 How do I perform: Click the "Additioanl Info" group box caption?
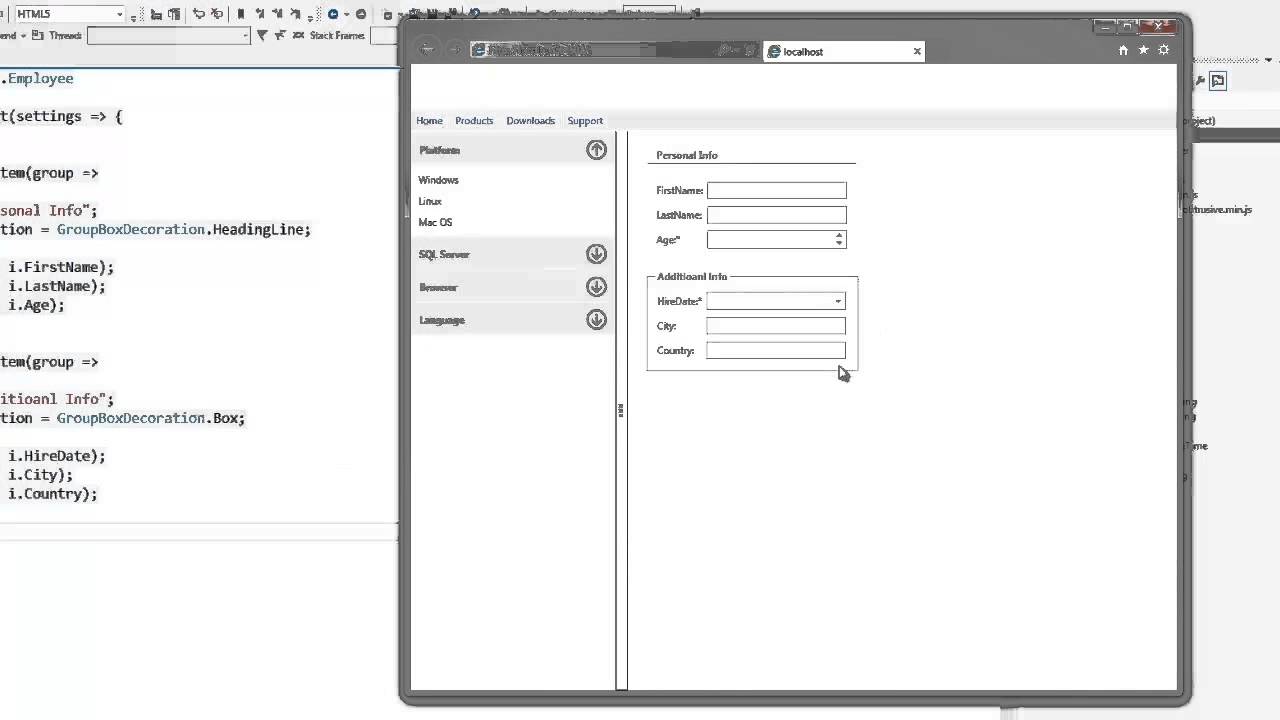[x=692, y=277]
